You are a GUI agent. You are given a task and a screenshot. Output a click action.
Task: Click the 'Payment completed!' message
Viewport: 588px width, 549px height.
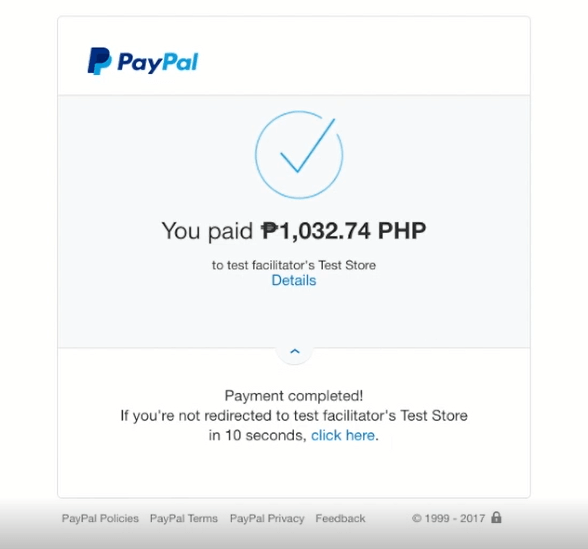294,396
